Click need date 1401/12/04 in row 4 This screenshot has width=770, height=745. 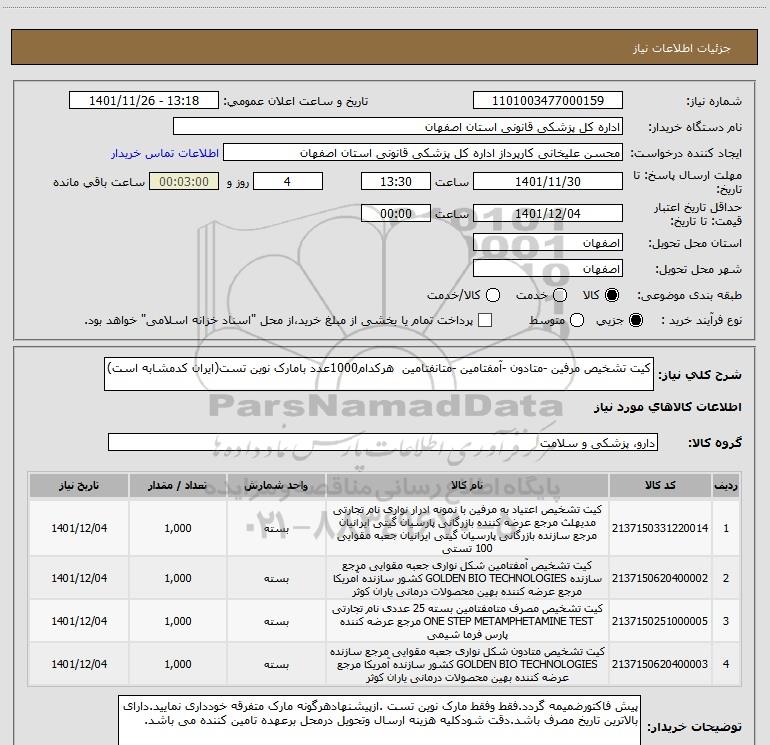(x=79, y=664)
